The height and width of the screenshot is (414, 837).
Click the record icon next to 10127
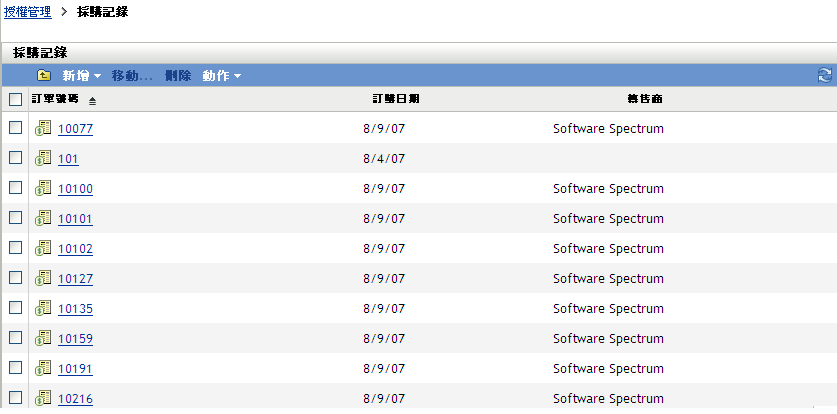[x=43, y=278]
